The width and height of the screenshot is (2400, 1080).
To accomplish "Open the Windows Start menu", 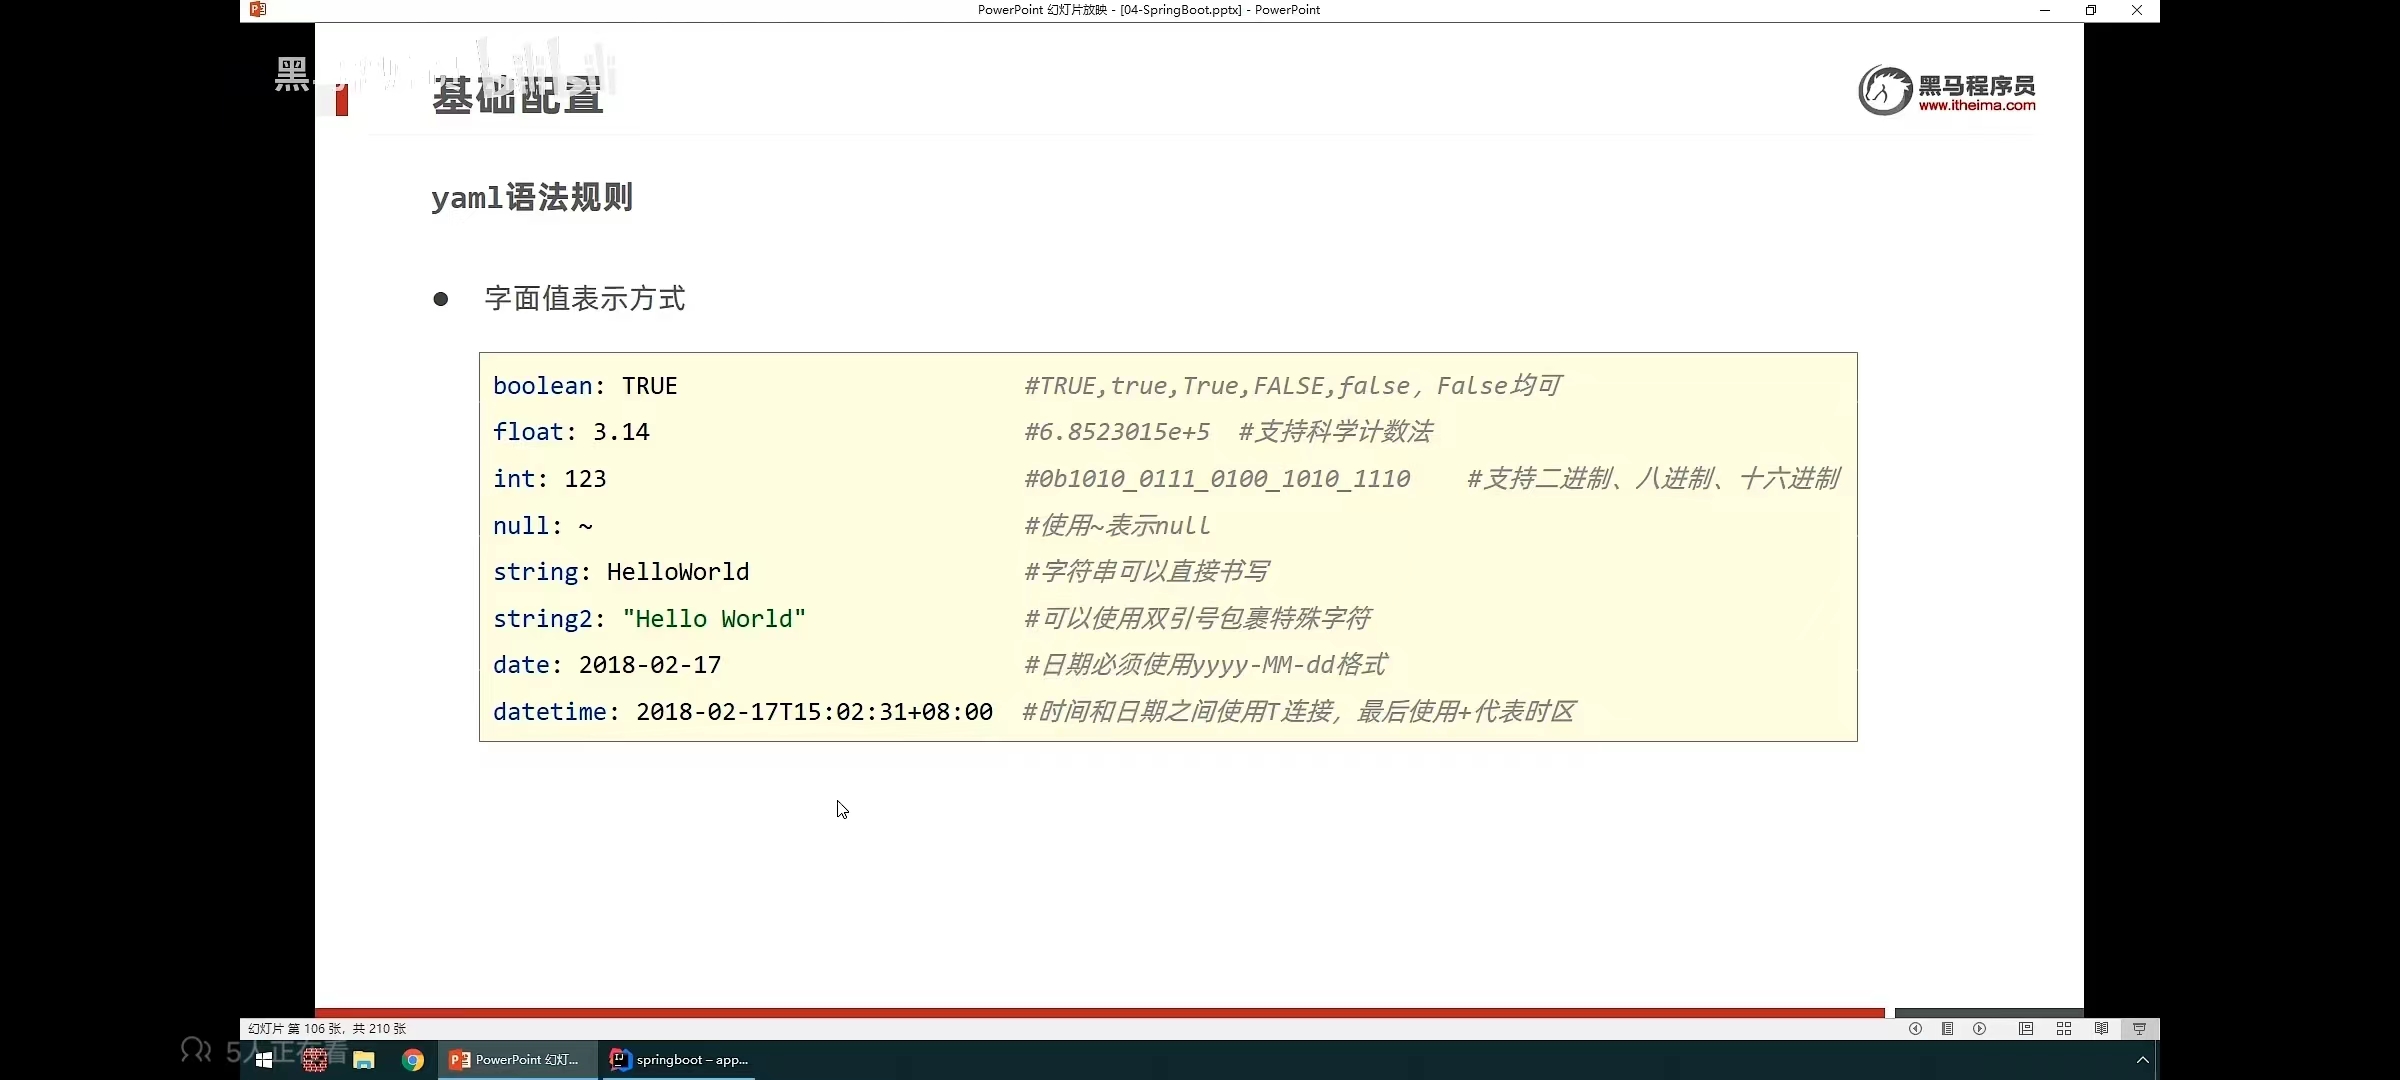I will tap(264, 1060).
